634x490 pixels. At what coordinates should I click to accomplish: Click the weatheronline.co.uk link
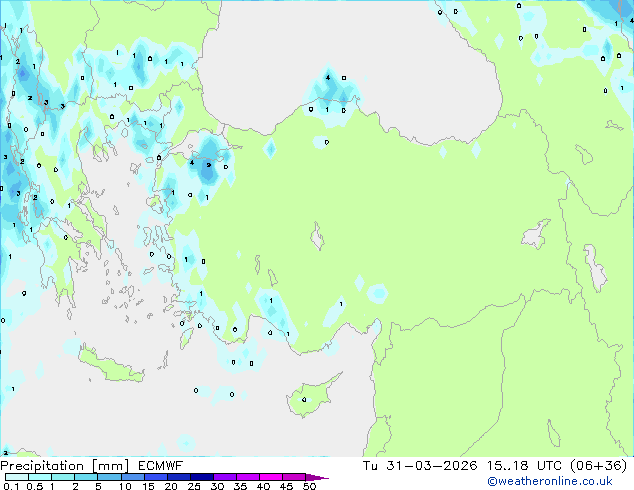coord(550,481)
